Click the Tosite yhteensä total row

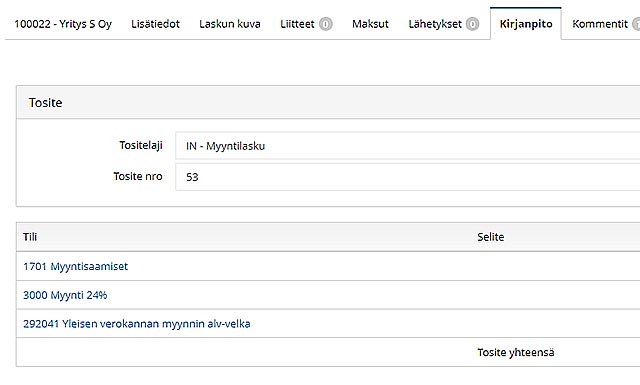pos(328,352)
